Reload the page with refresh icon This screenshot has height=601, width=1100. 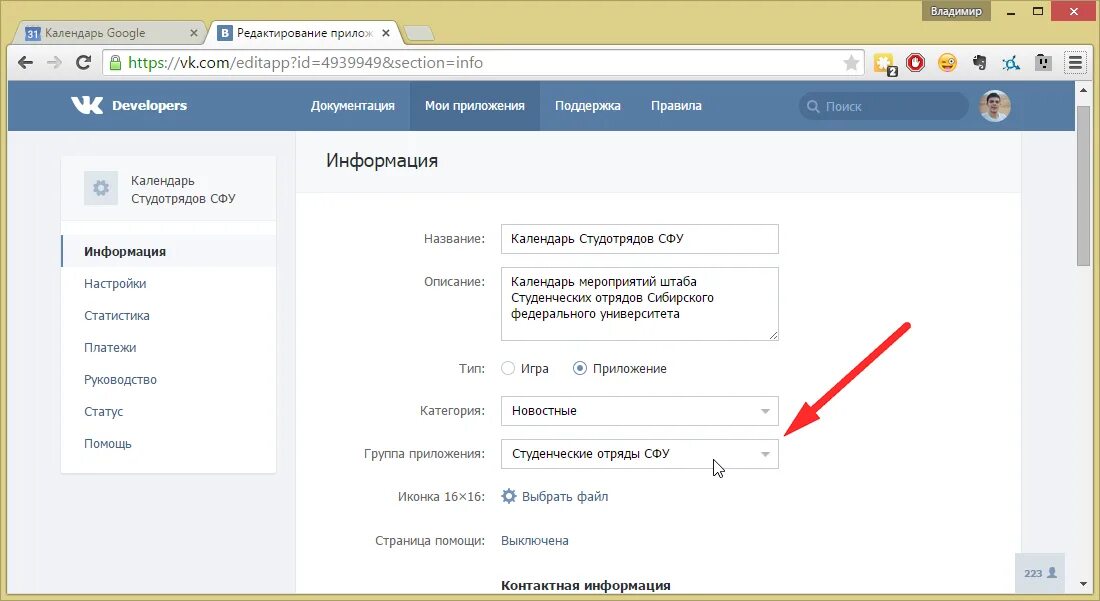[83, 62]
